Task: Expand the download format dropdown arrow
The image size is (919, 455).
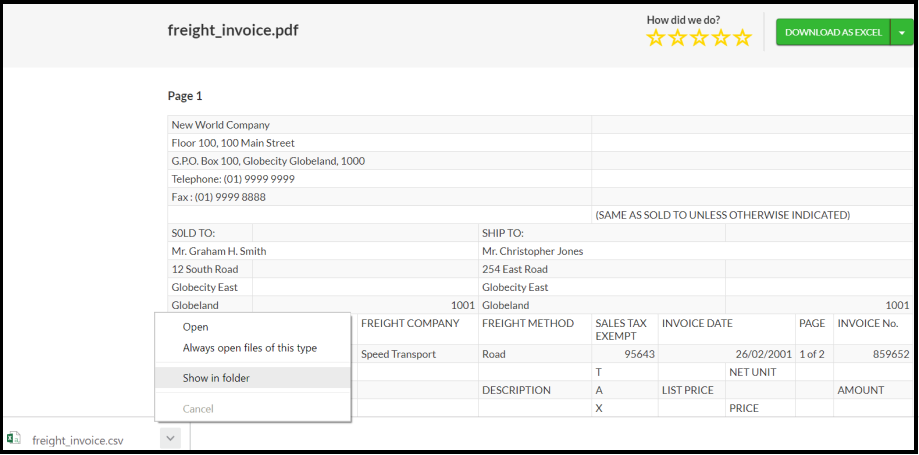Action: pos(902,32)
